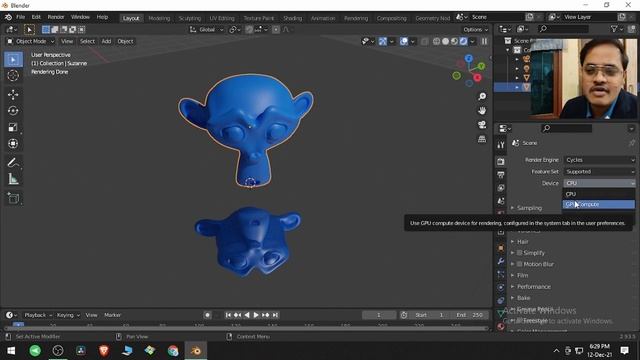Select the Scale tool
This screenshot has height=360, width=640.
pyautogui.click(x=13, y=127)
